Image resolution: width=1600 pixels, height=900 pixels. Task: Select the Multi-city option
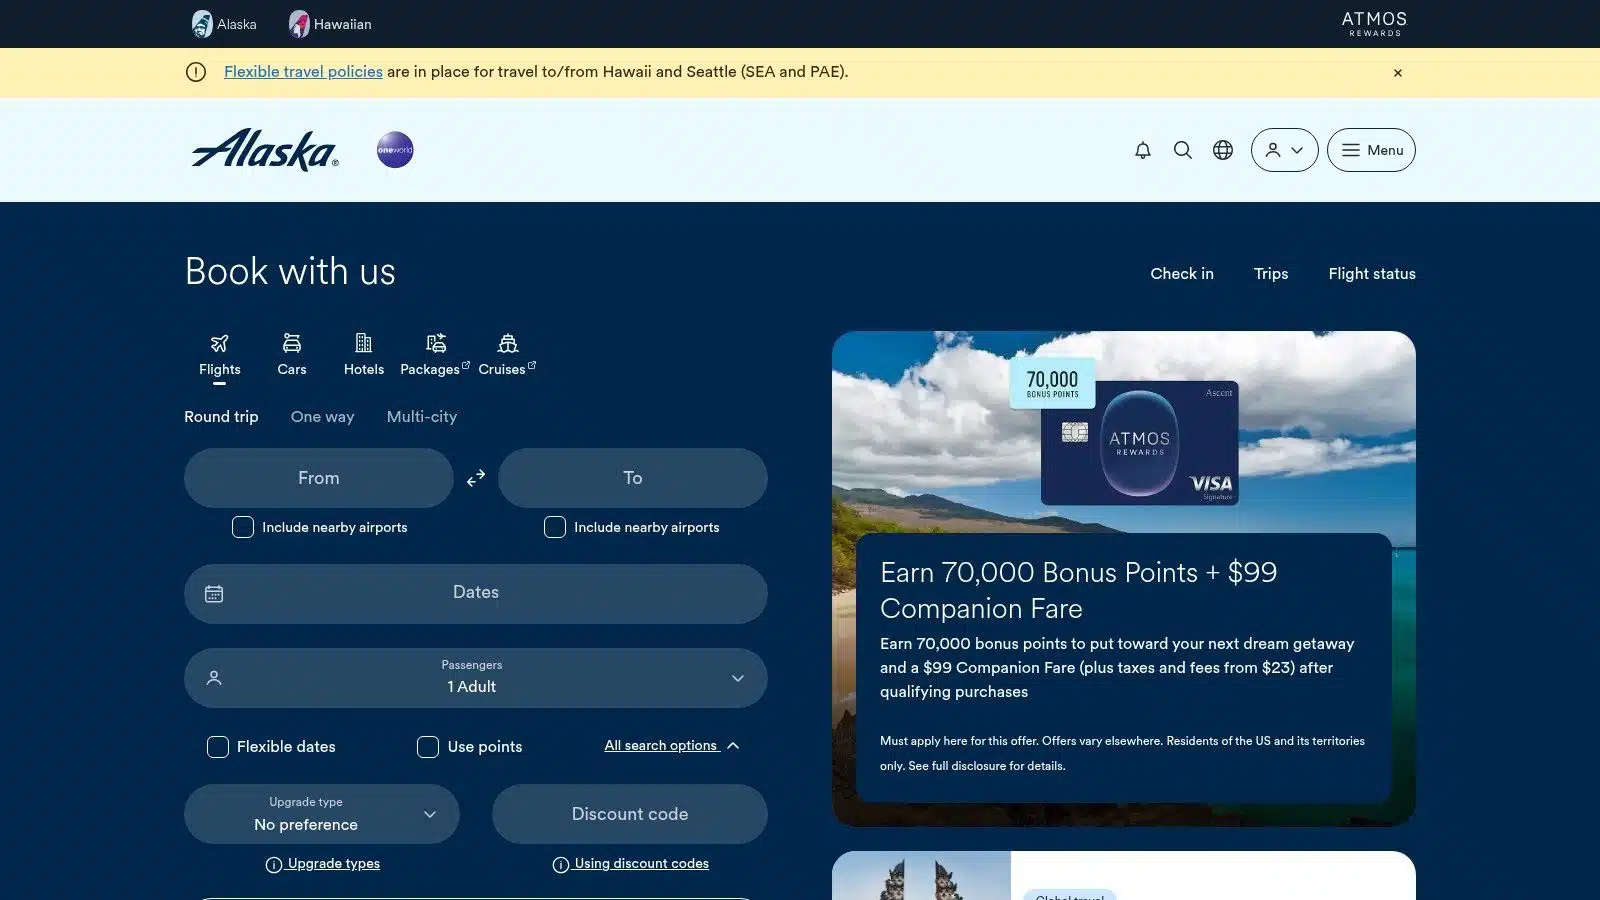[422, 417]
